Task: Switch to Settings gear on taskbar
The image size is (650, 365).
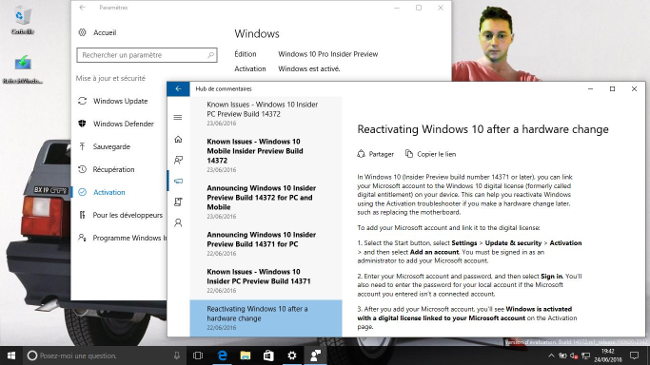Action: 292,355
